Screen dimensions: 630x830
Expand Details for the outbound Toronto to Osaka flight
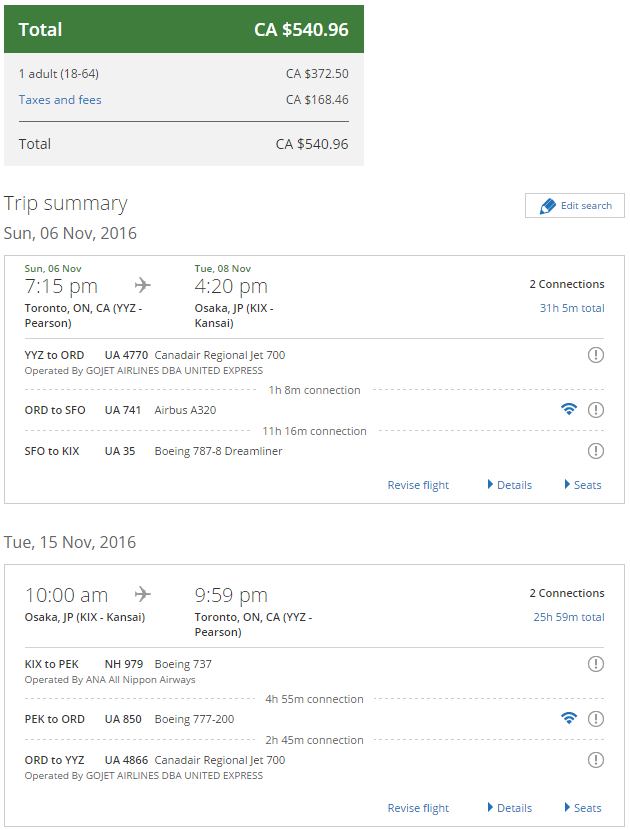(x=509, y=485)
